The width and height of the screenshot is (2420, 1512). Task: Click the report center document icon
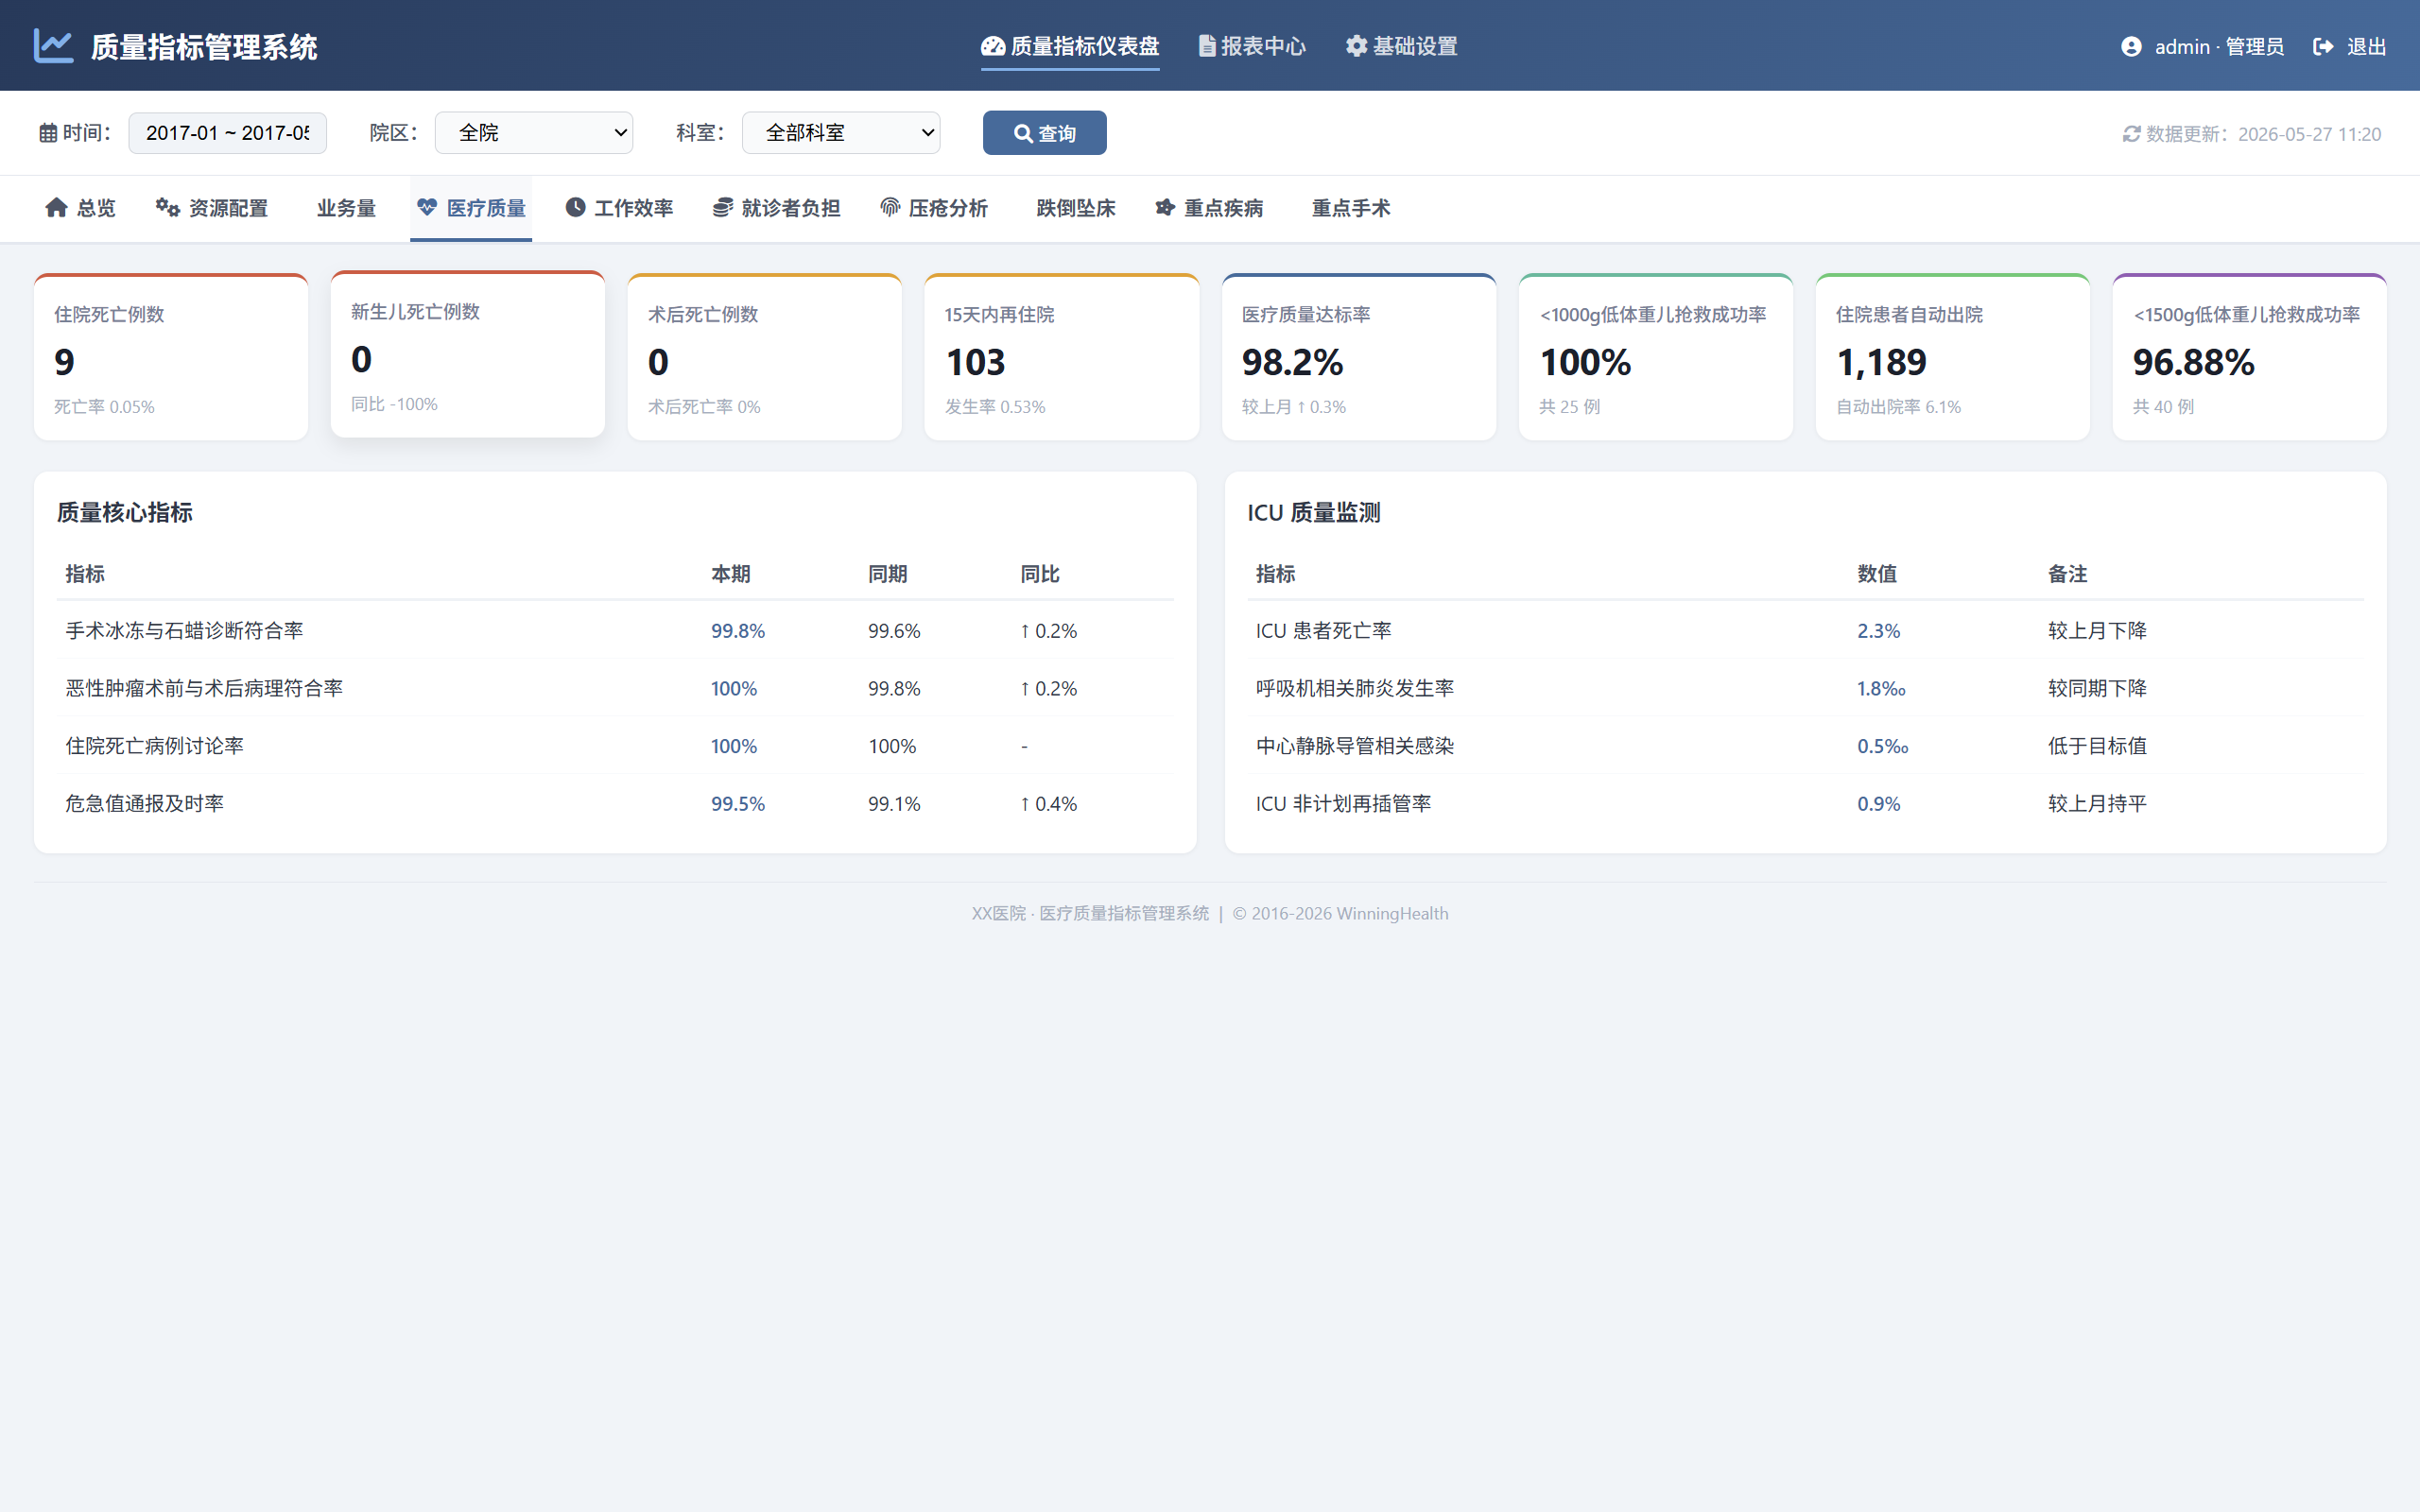(x=1207, y=46)
